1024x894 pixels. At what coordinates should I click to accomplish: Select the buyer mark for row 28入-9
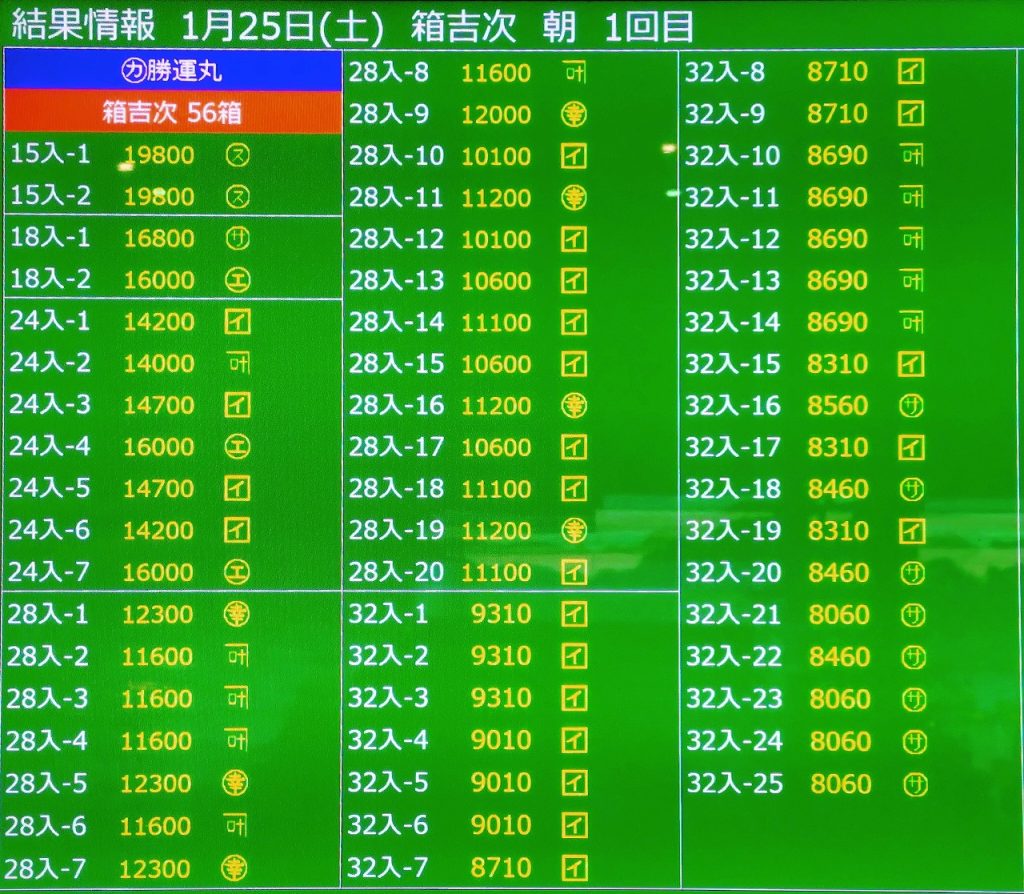574,114
